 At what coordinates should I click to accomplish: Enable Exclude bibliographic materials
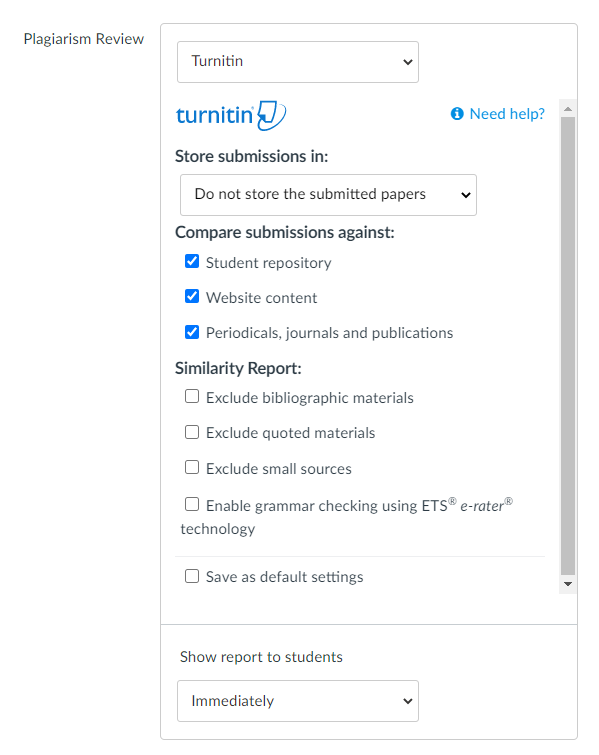click(192, 397)
